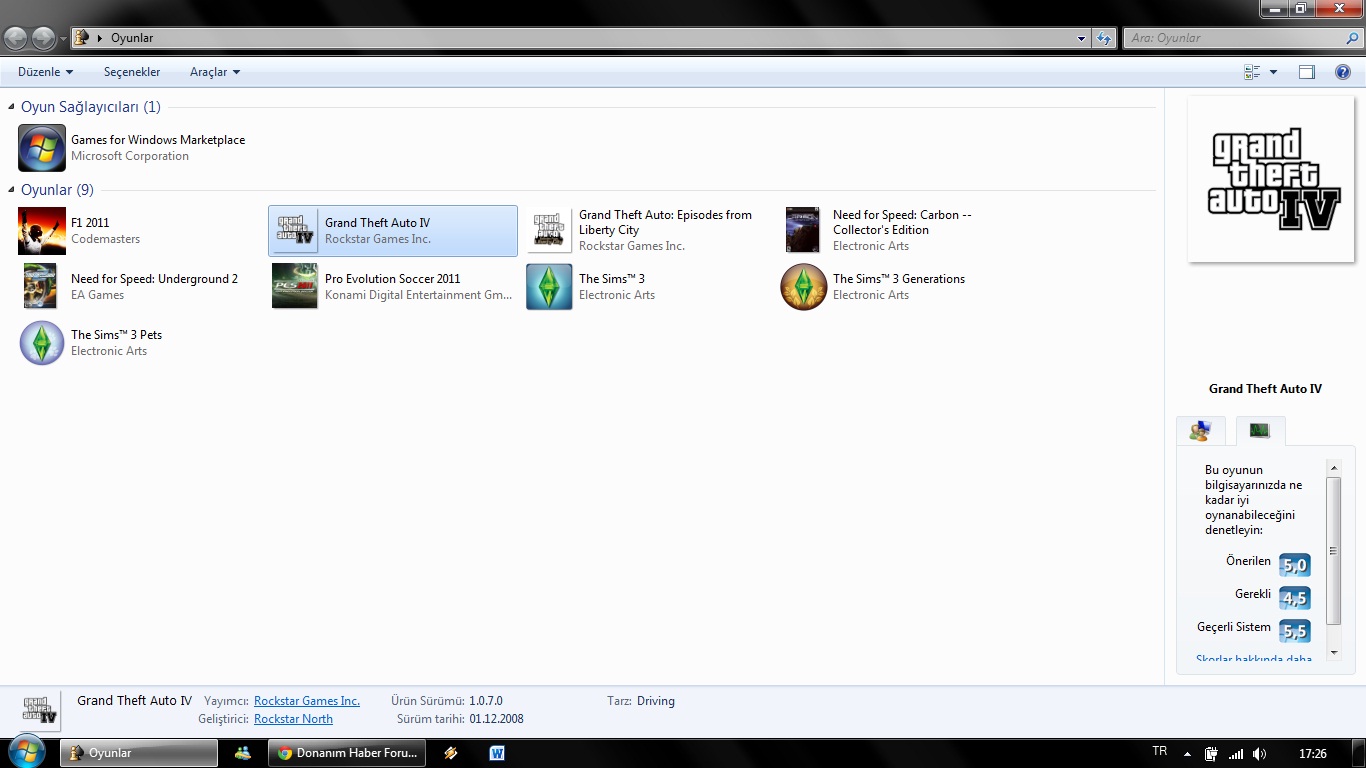
Task: Click the network signal tray icon
Action: (x=1236, y=754)
